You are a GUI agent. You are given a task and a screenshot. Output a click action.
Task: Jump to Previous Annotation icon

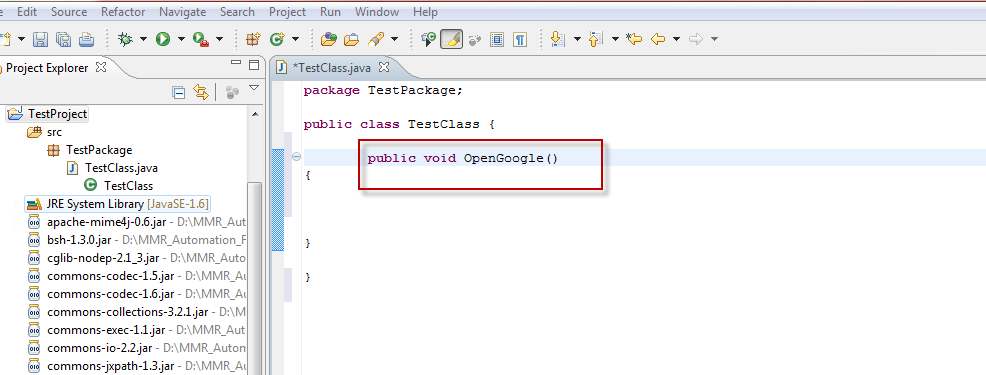tap(595, 40)
